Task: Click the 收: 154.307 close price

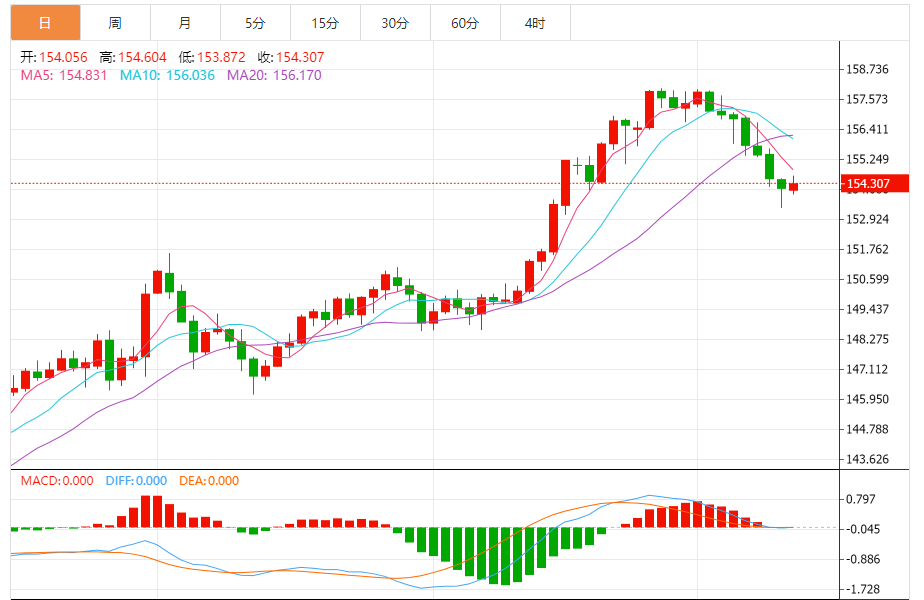Action: pyautogui.click(x=291, y=57)
